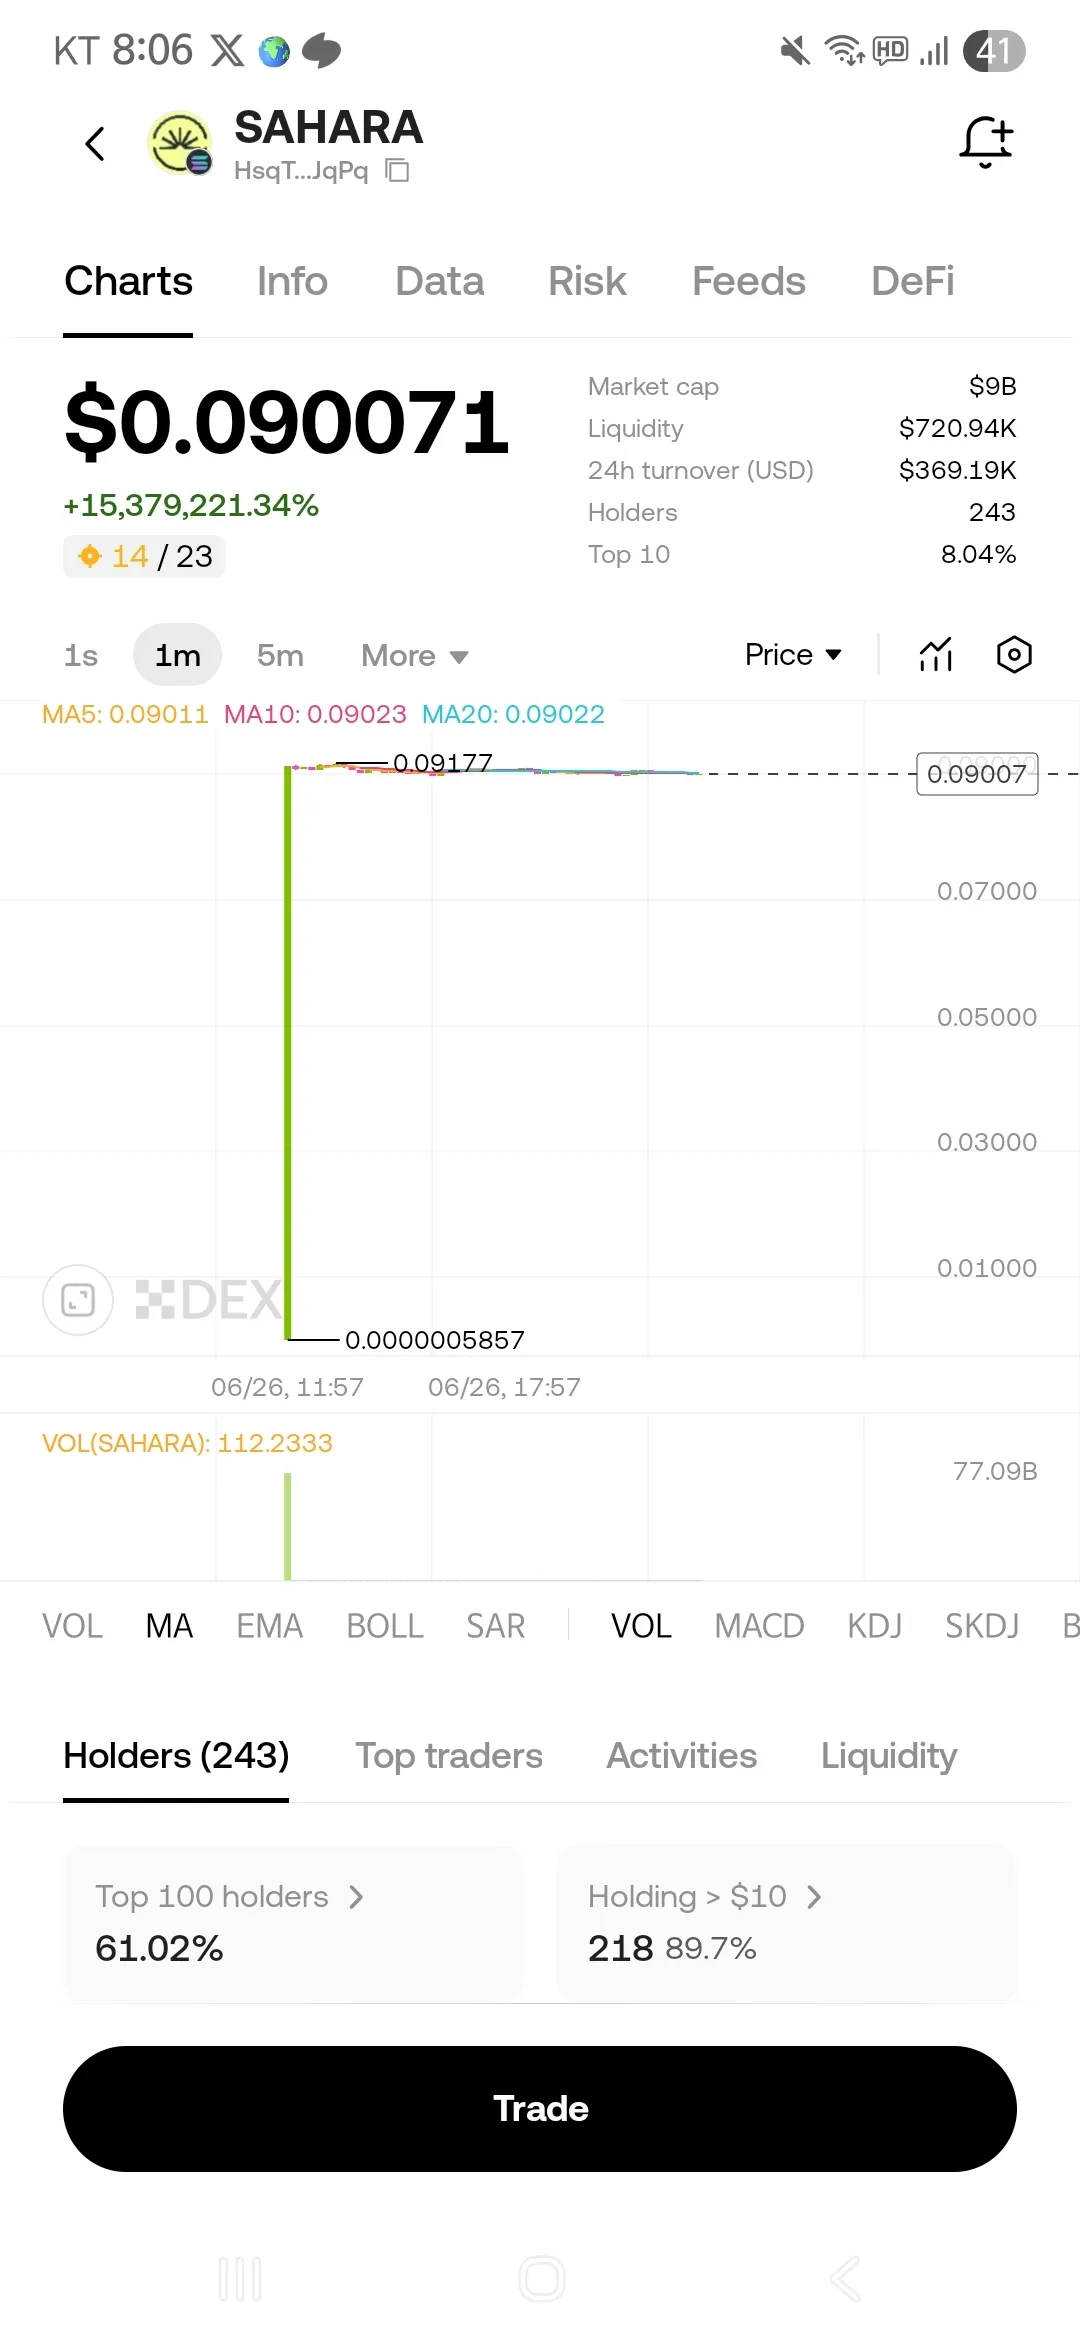Select the 1s timeframe

(x=81, y=656)
